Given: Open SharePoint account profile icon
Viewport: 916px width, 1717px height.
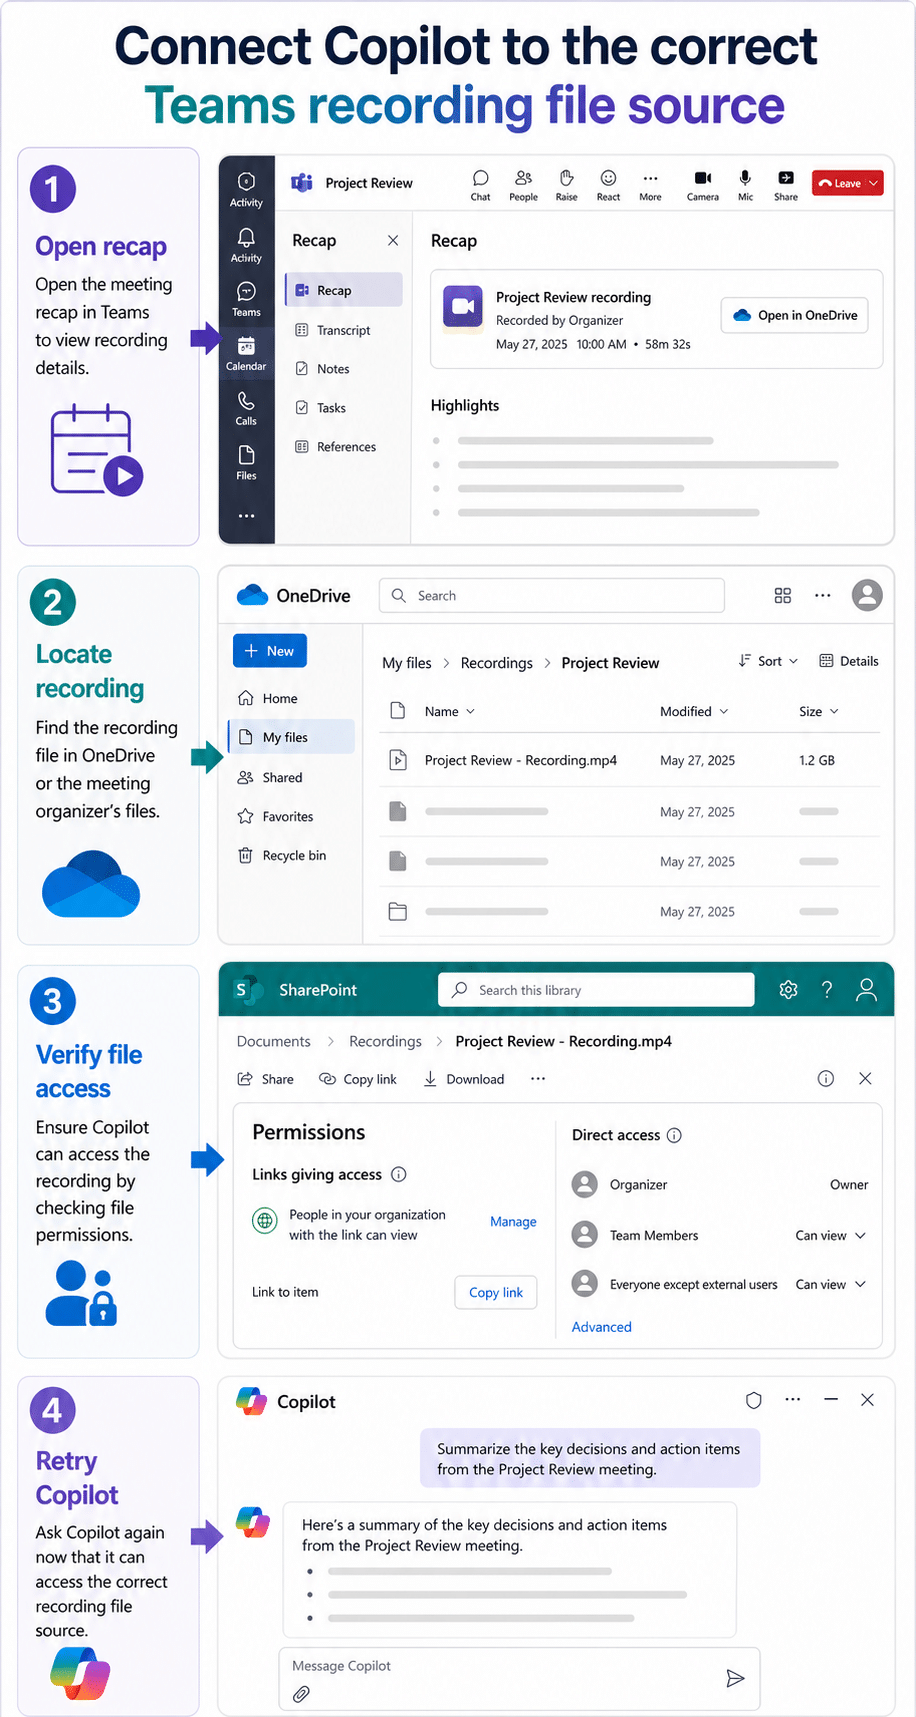Looking at the screenshot, I should [866, 990].
